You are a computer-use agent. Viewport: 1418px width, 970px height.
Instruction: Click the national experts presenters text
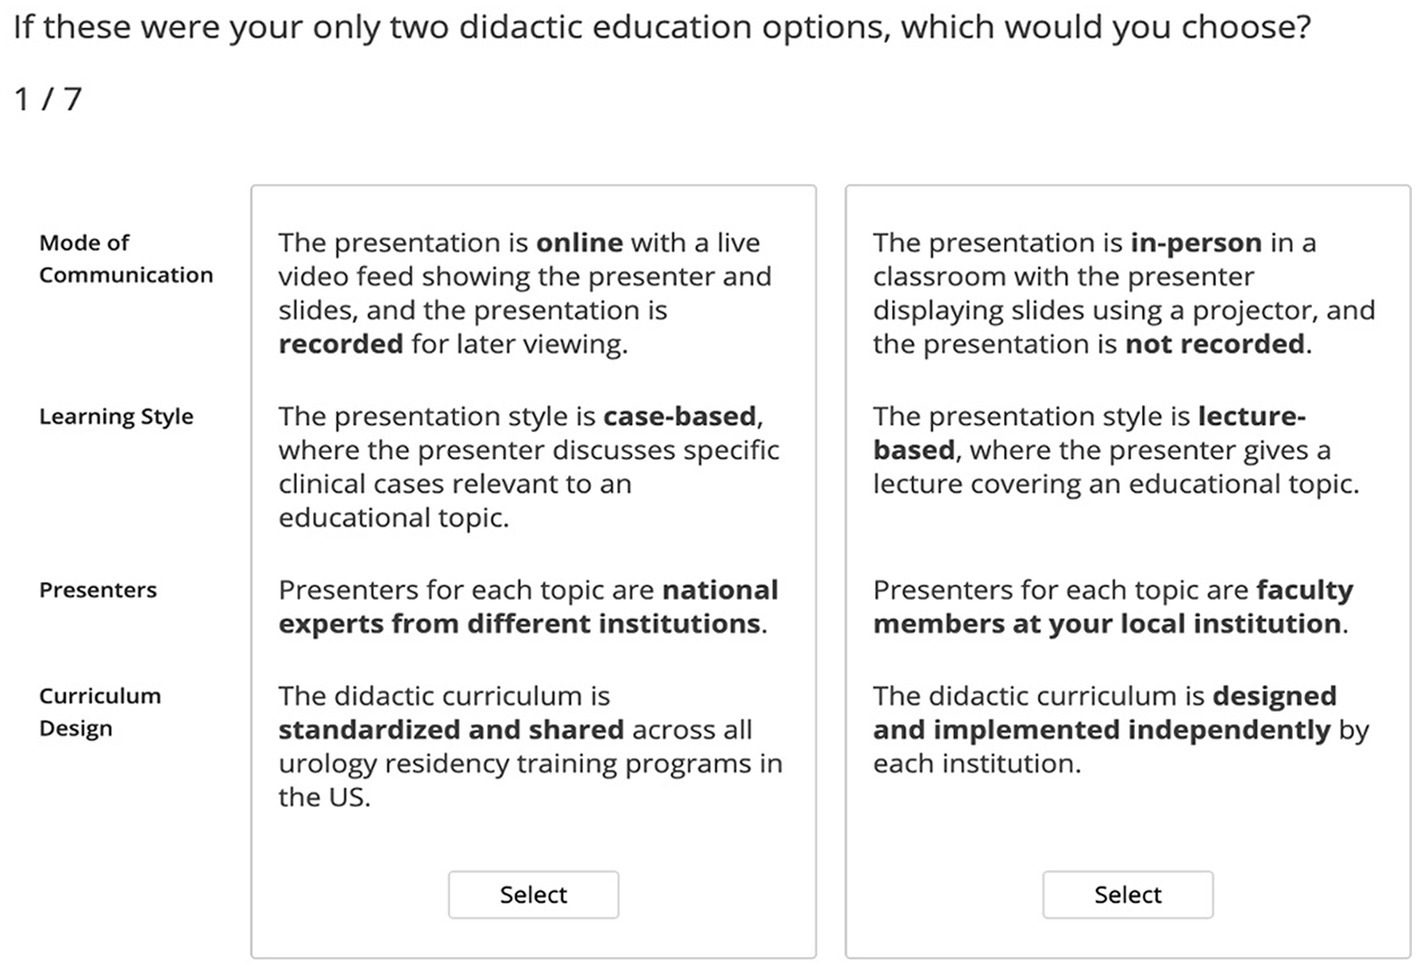point(528,607)
